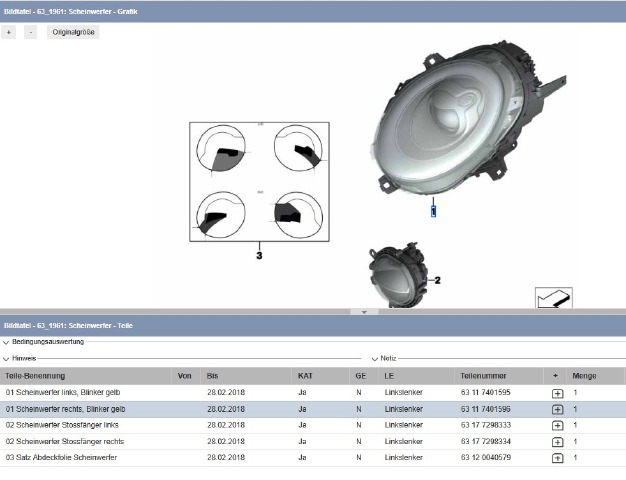Sort by KAT column header
The image size is (626, 480).
[x=321, y=376]
